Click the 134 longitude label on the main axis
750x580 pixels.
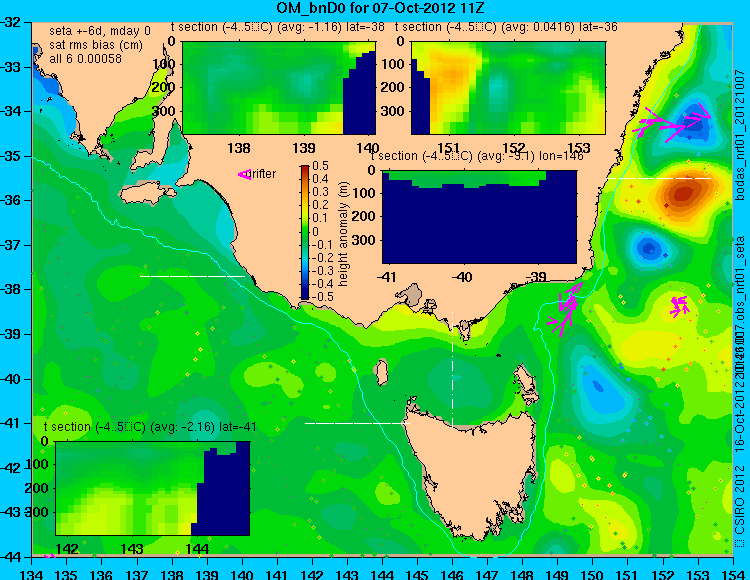[32, 575]
